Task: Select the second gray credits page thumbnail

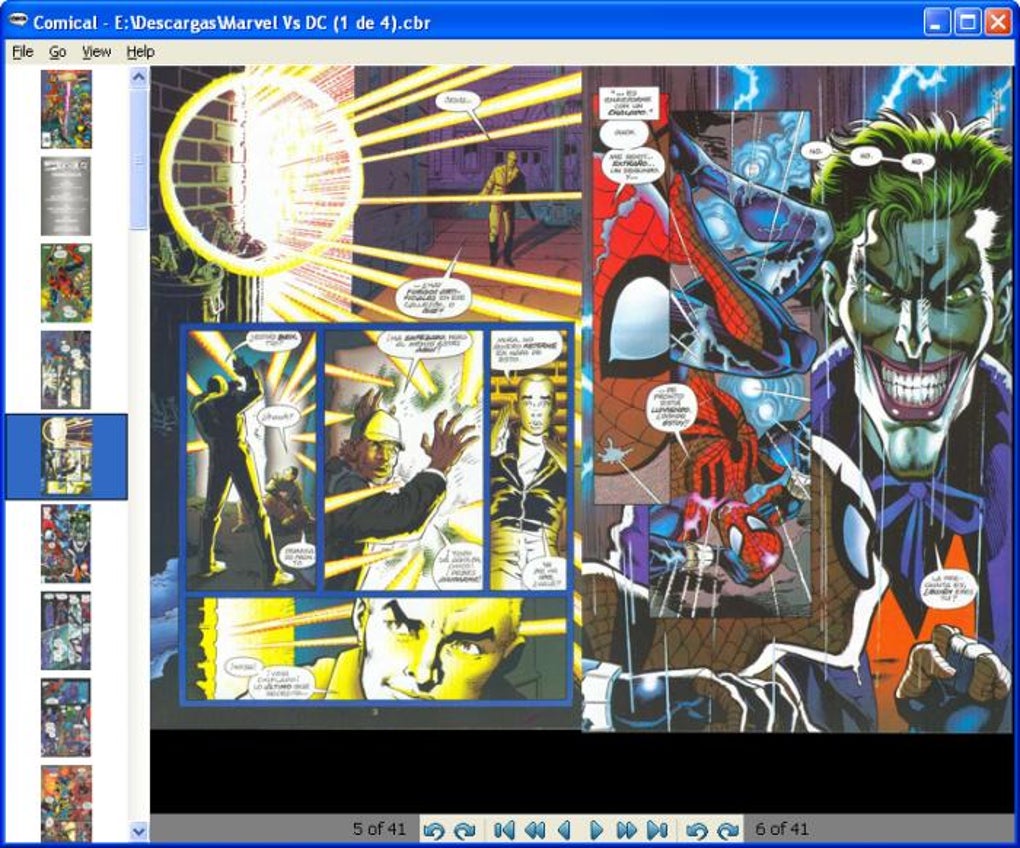Action: tap(66, 196)
